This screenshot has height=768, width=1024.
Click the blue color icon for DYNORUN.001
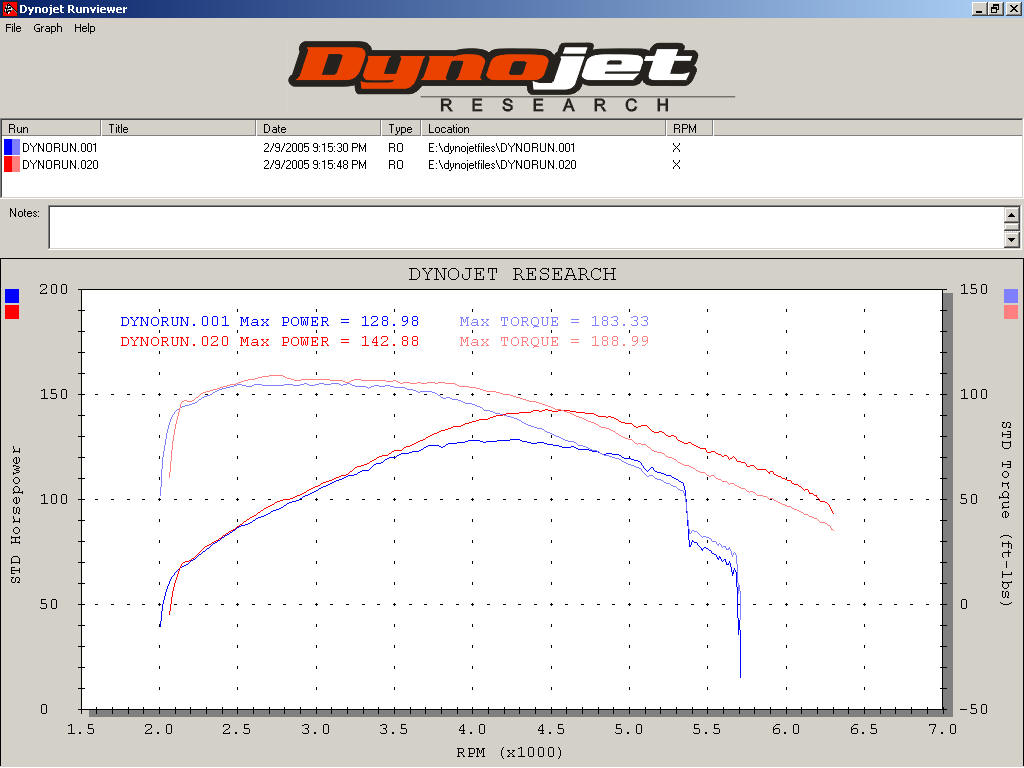[x=12, y=147]
